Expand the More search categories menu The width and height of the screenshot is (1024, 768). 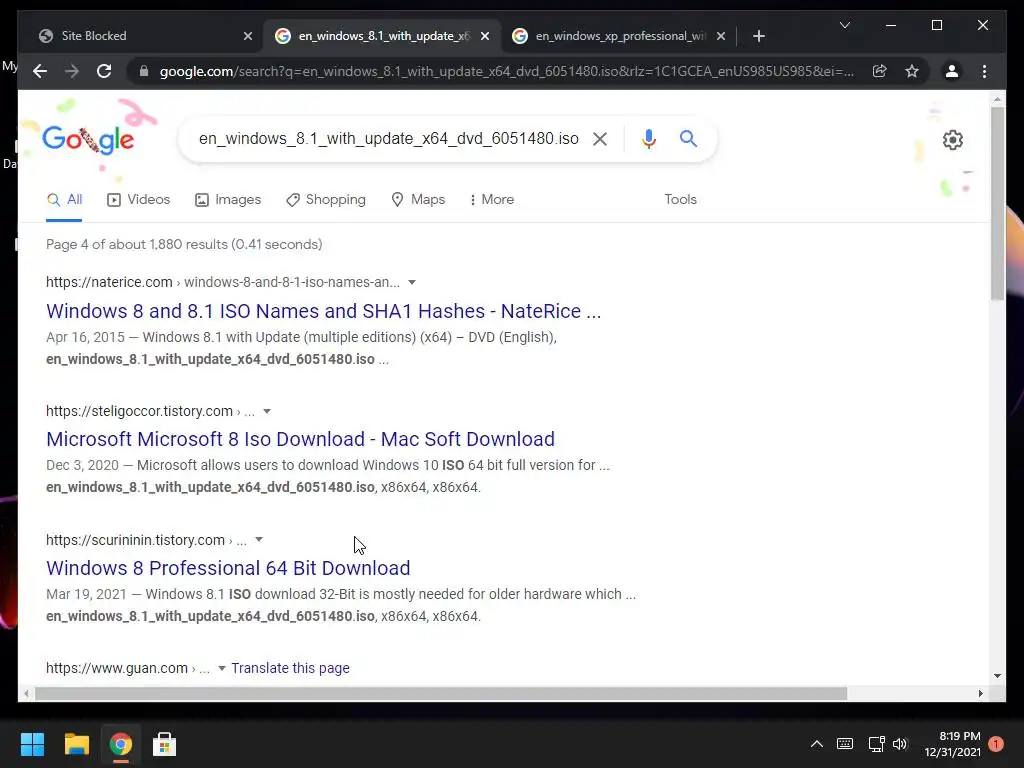[x=492, y=199]
